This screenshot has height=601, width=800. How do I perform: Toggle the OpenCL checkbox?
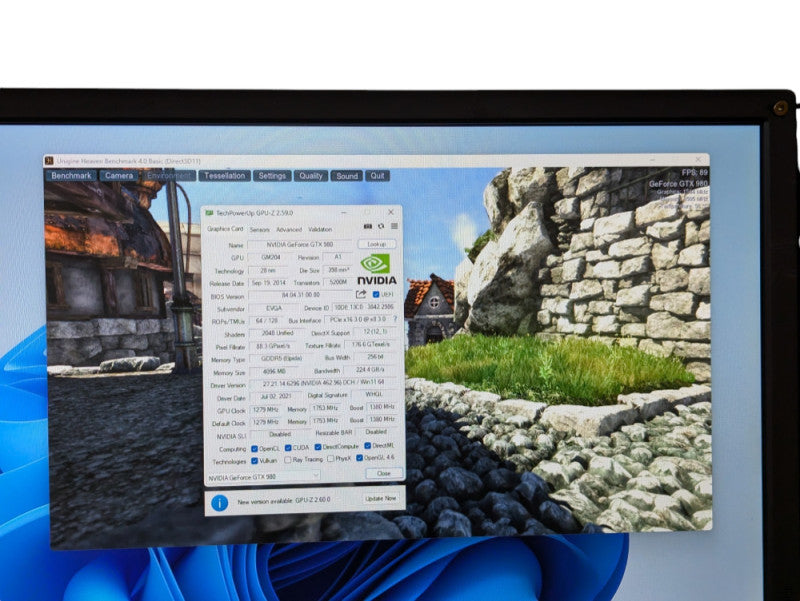(254, 448)
